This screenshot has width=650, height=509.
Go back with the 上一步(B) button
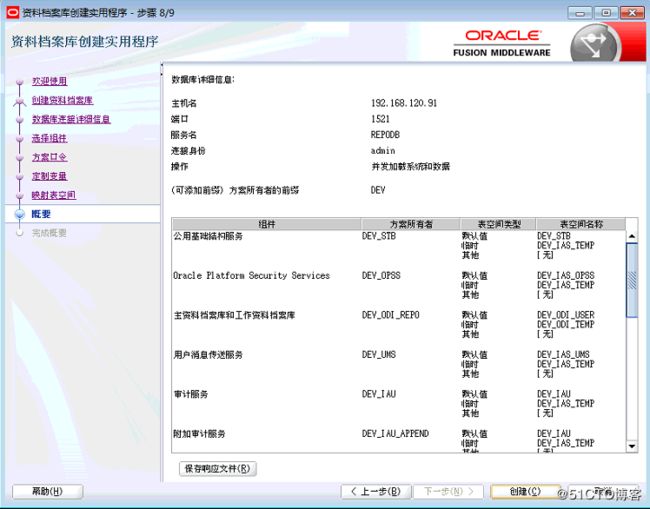pos(376,492)
